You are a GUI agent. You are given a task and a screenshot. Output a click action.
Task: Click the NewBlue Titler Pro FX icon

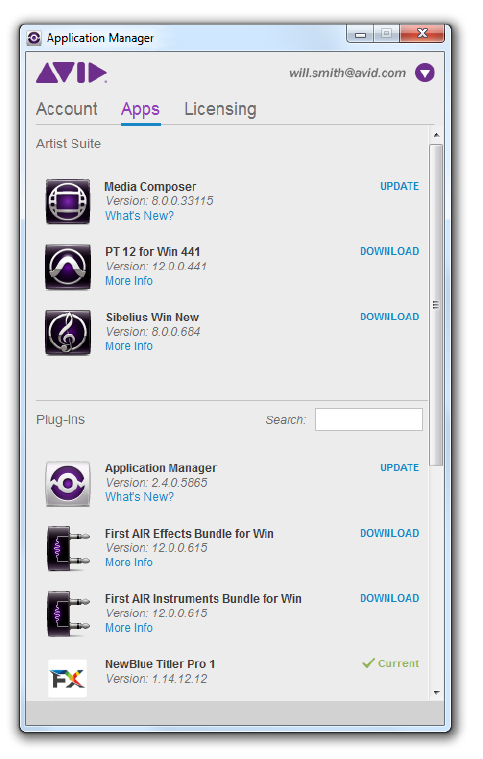[68, 679]
